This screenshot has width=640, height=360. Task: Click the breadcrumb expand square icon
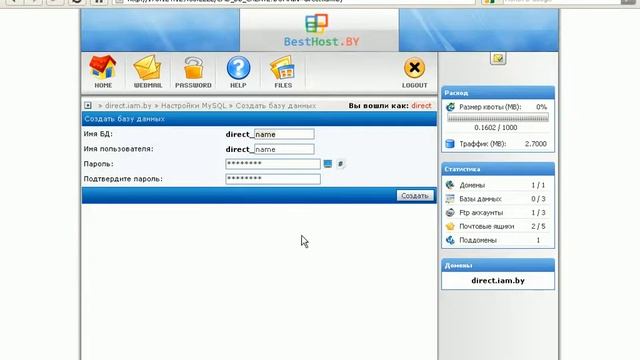click(88, 105)
